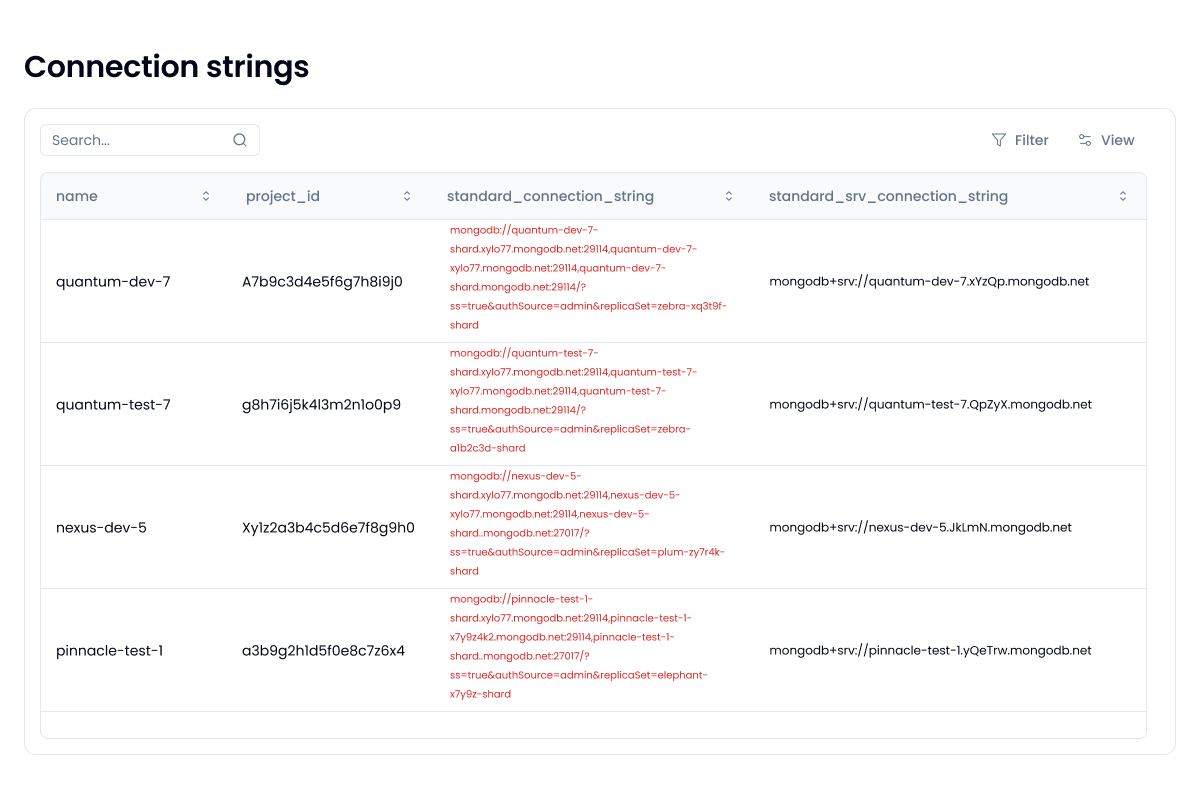Click the search magnifying glass icon
Viewport: 1200px width, 800px height.
tap(239, 140)
